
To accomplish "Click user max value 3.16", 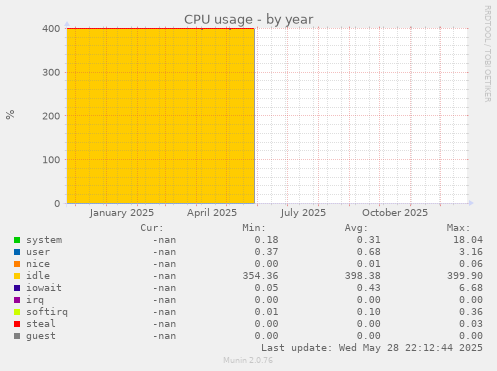I will click(471, 252).
